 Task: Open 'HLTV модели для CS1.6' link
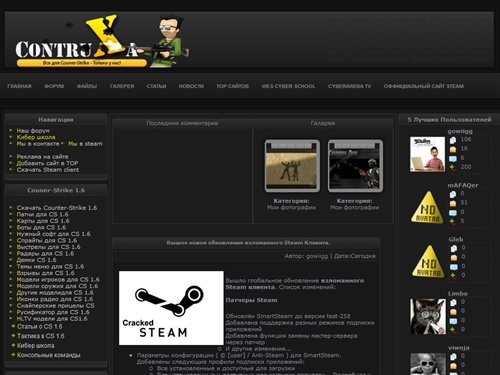(52, 319)
